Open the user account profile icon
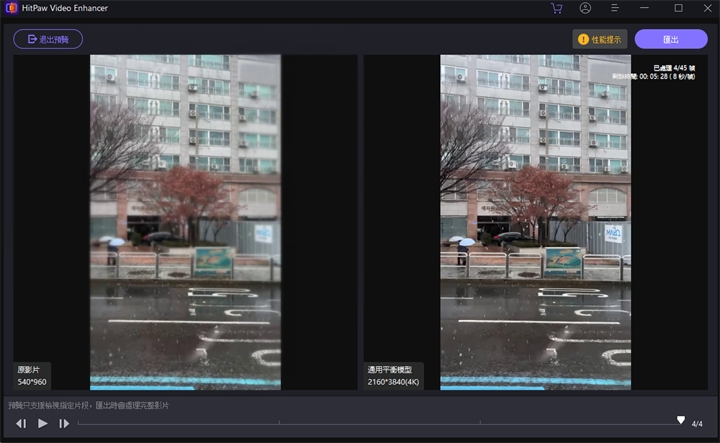The width and height of the screenshot is (720, 443). click(585, 8)
